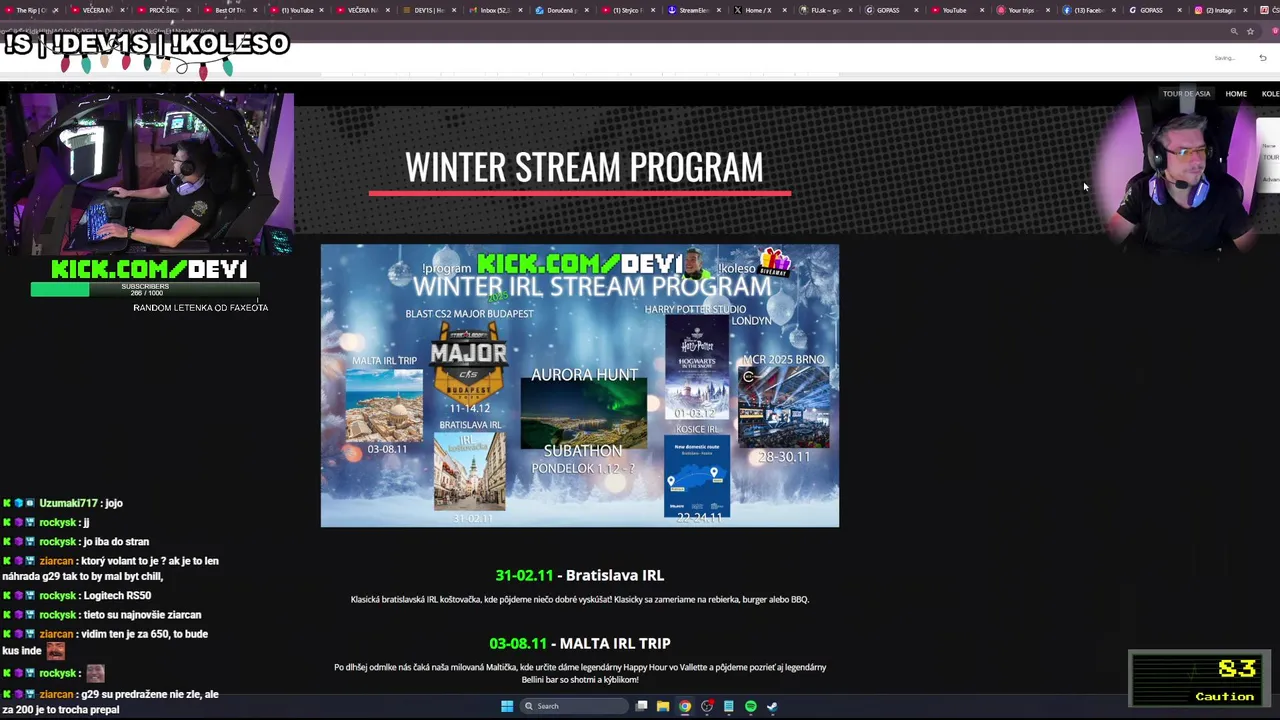
Task: Click the subscribers progress bar 266 / 1000
Action: (x=146, y=290)
